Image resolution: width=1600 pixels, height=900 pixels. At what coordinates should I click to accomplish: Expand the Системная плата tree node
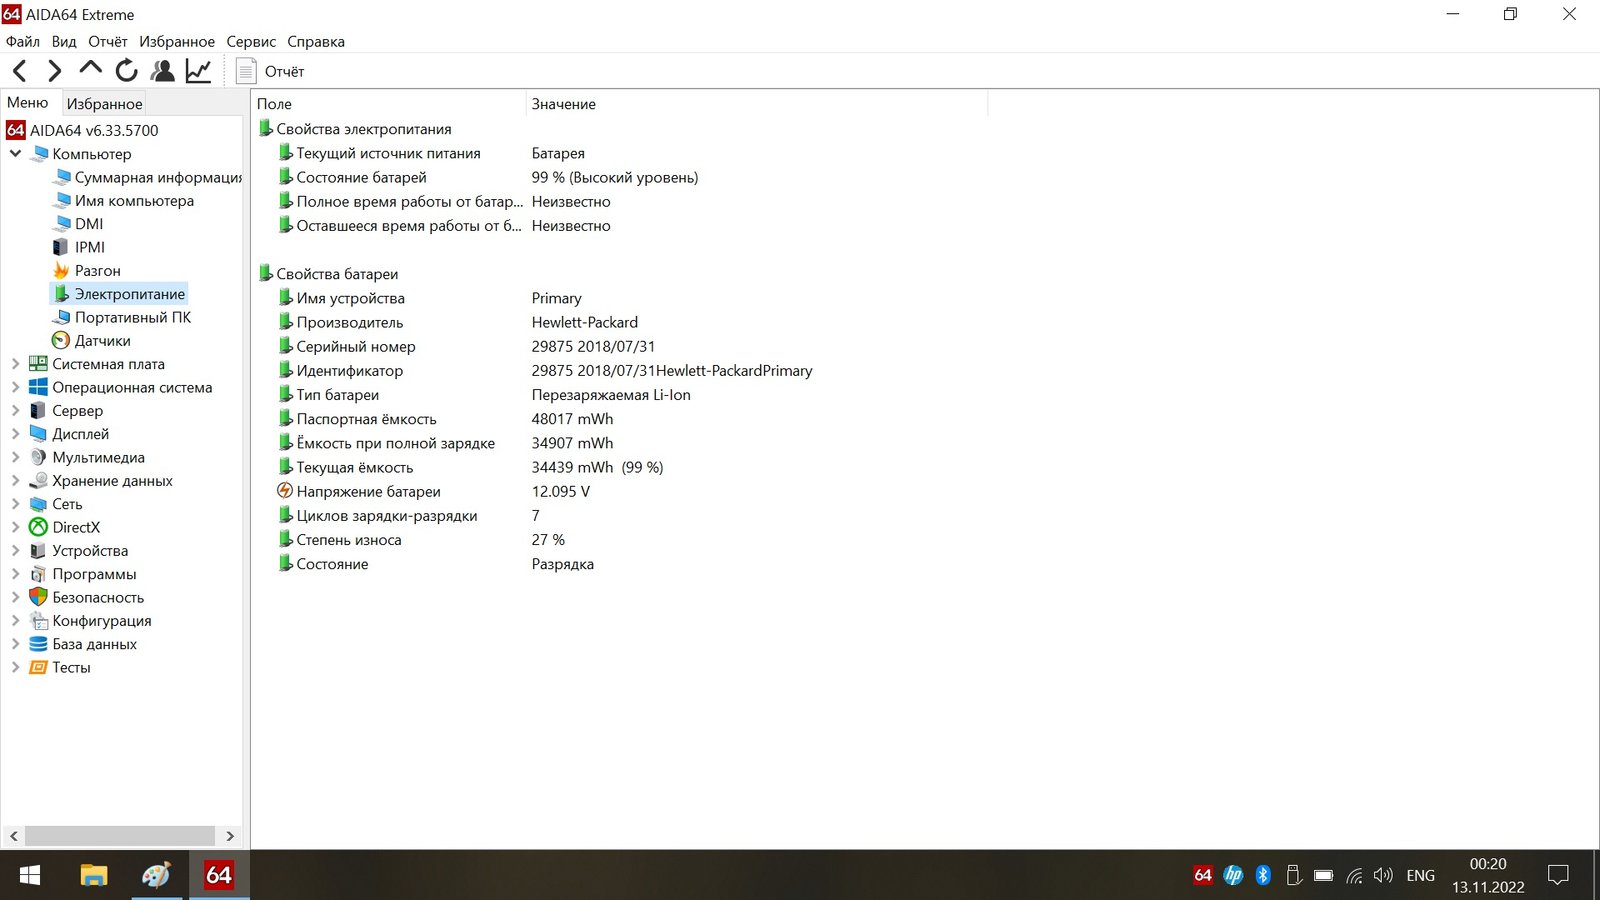click(x=15, y=364)
